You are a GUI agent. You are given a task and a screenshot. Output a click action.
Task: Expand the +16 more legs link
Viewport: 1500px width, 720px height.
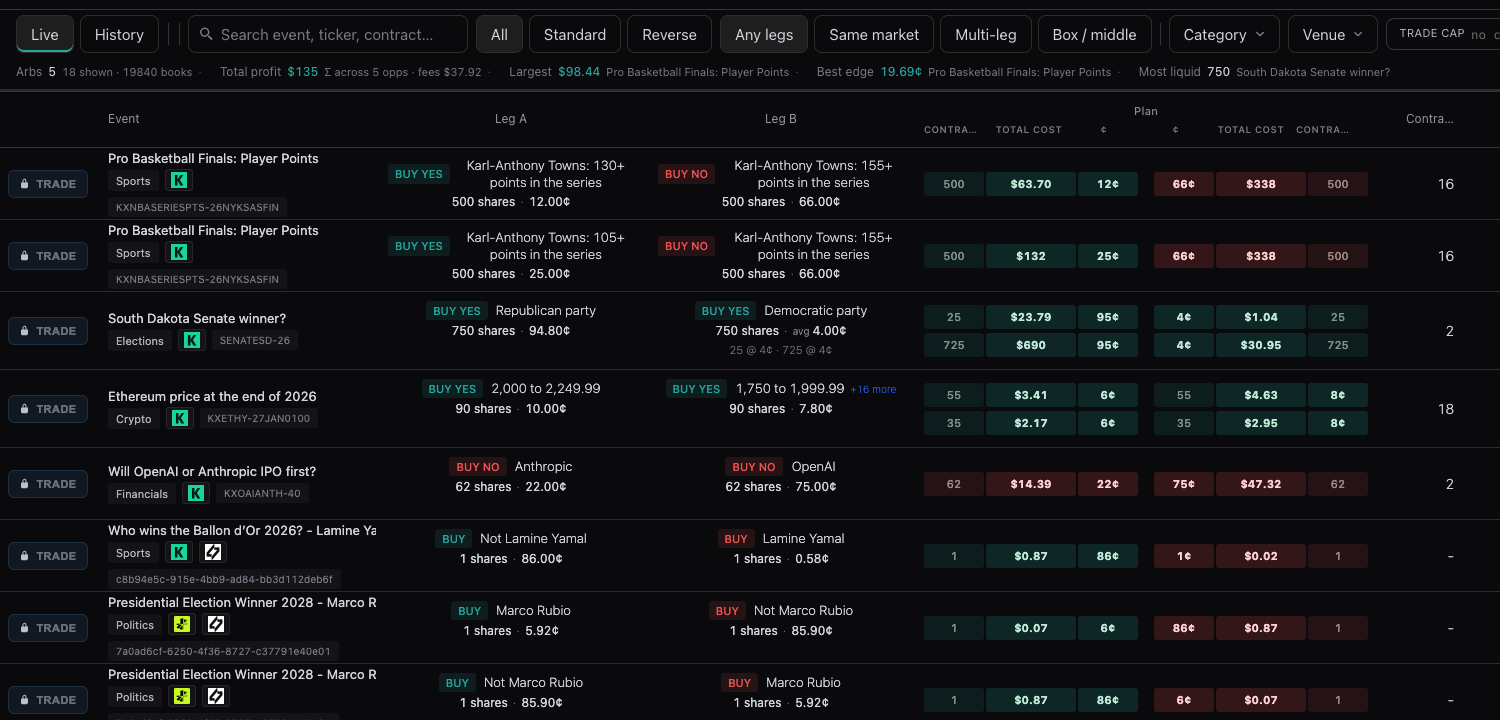(873, 390)
